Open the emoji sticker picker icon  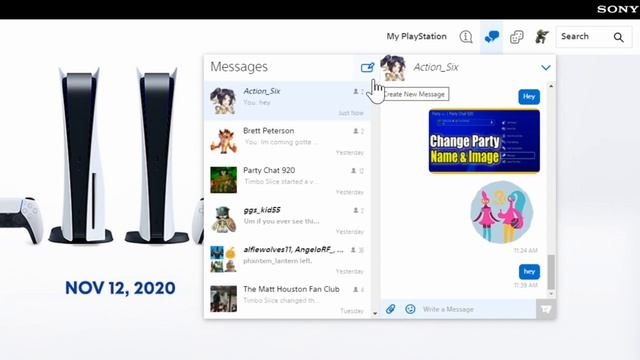pos(410,309)
